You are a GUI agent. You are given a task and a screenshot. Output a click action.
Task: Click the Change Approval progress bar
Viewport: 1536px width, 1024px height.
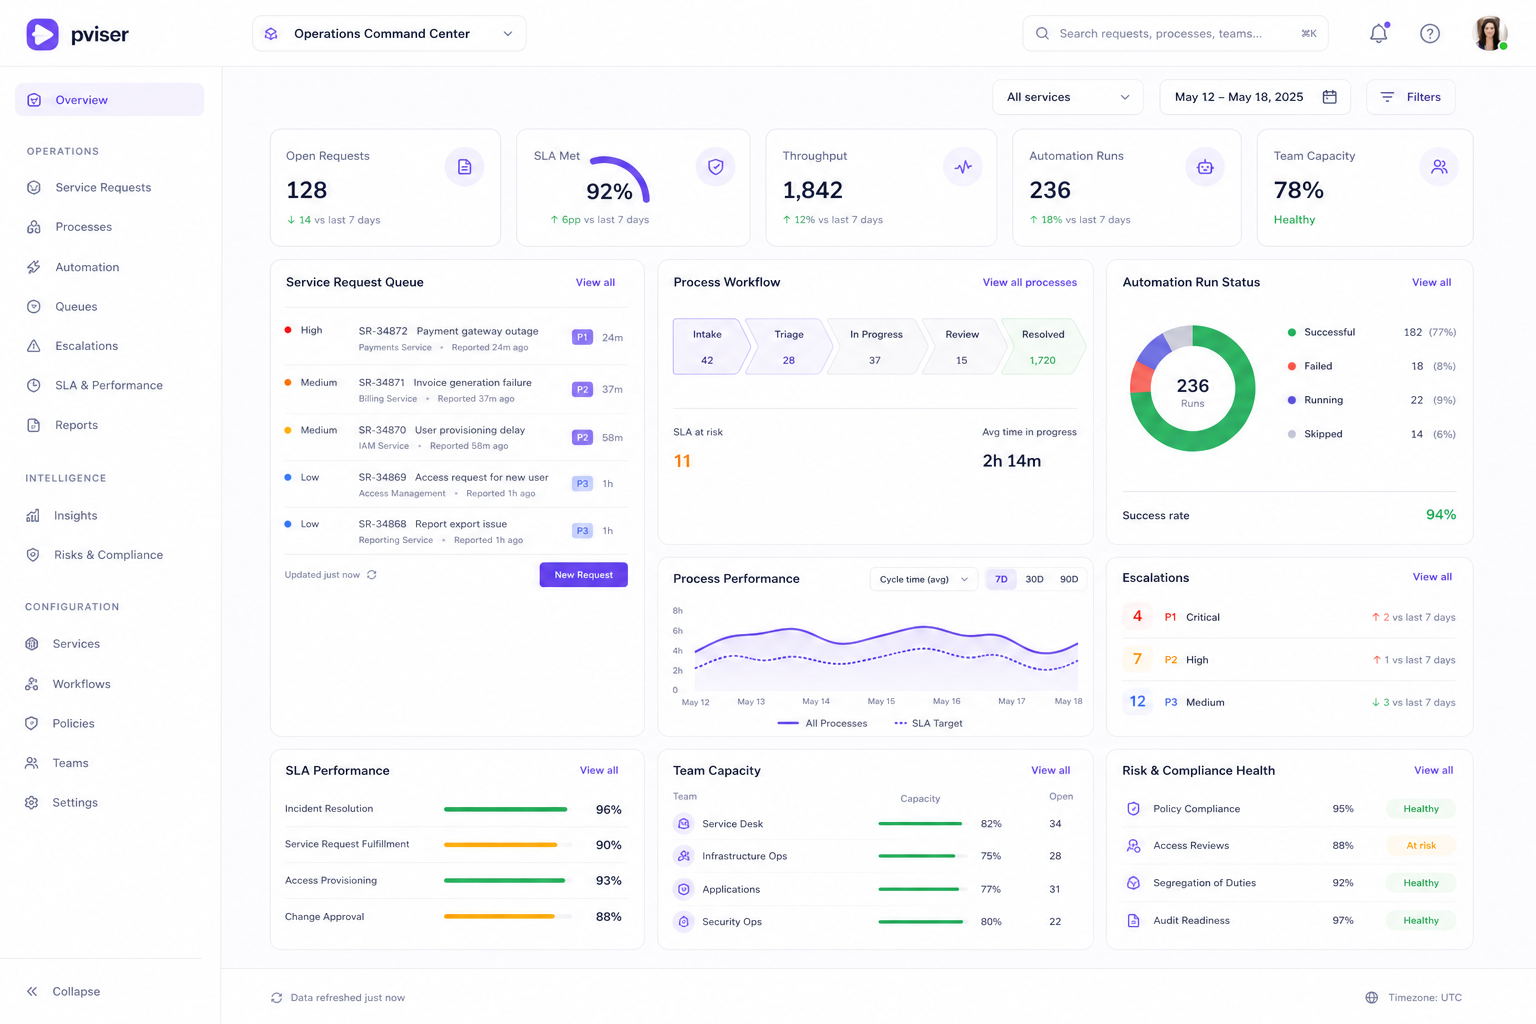508,917
